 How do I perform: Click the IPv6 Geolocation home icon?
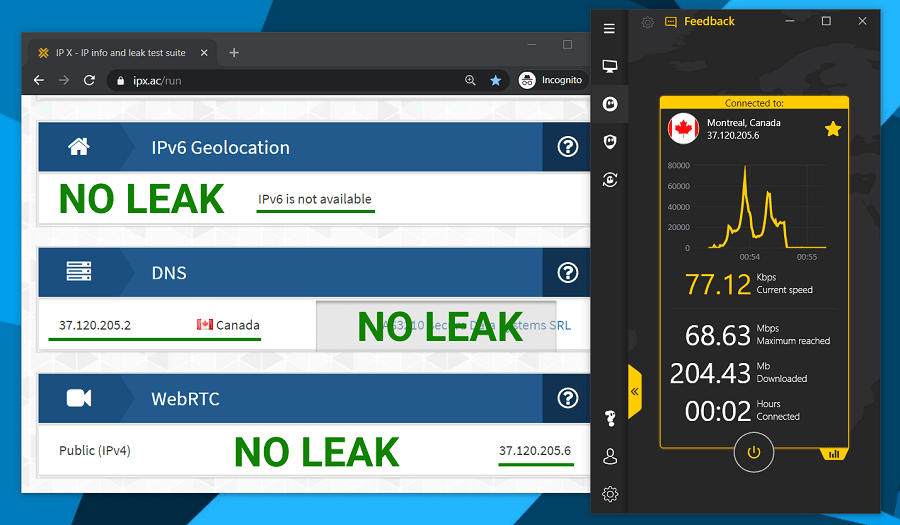click(x=79, y=147)
